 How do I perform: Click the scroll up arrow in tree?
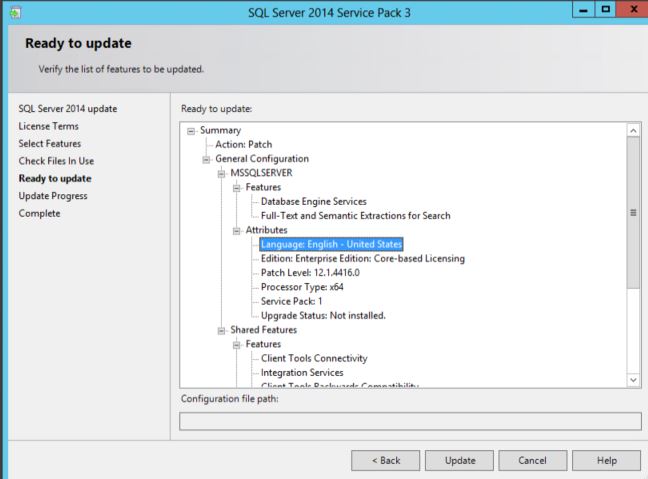633,131
